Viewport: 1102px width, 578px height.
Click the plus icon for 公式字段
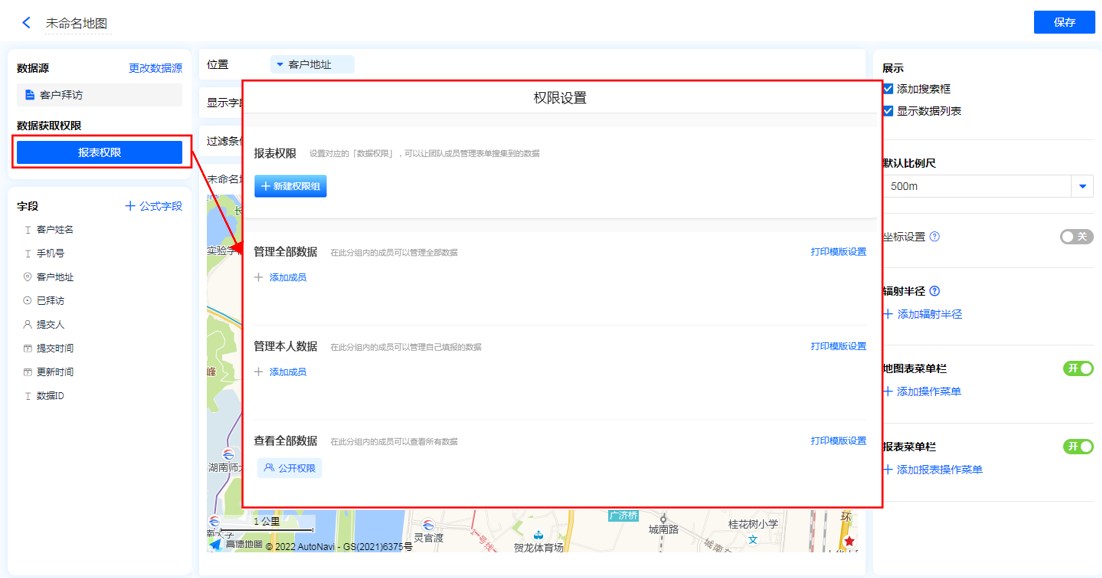coord(130,206)
